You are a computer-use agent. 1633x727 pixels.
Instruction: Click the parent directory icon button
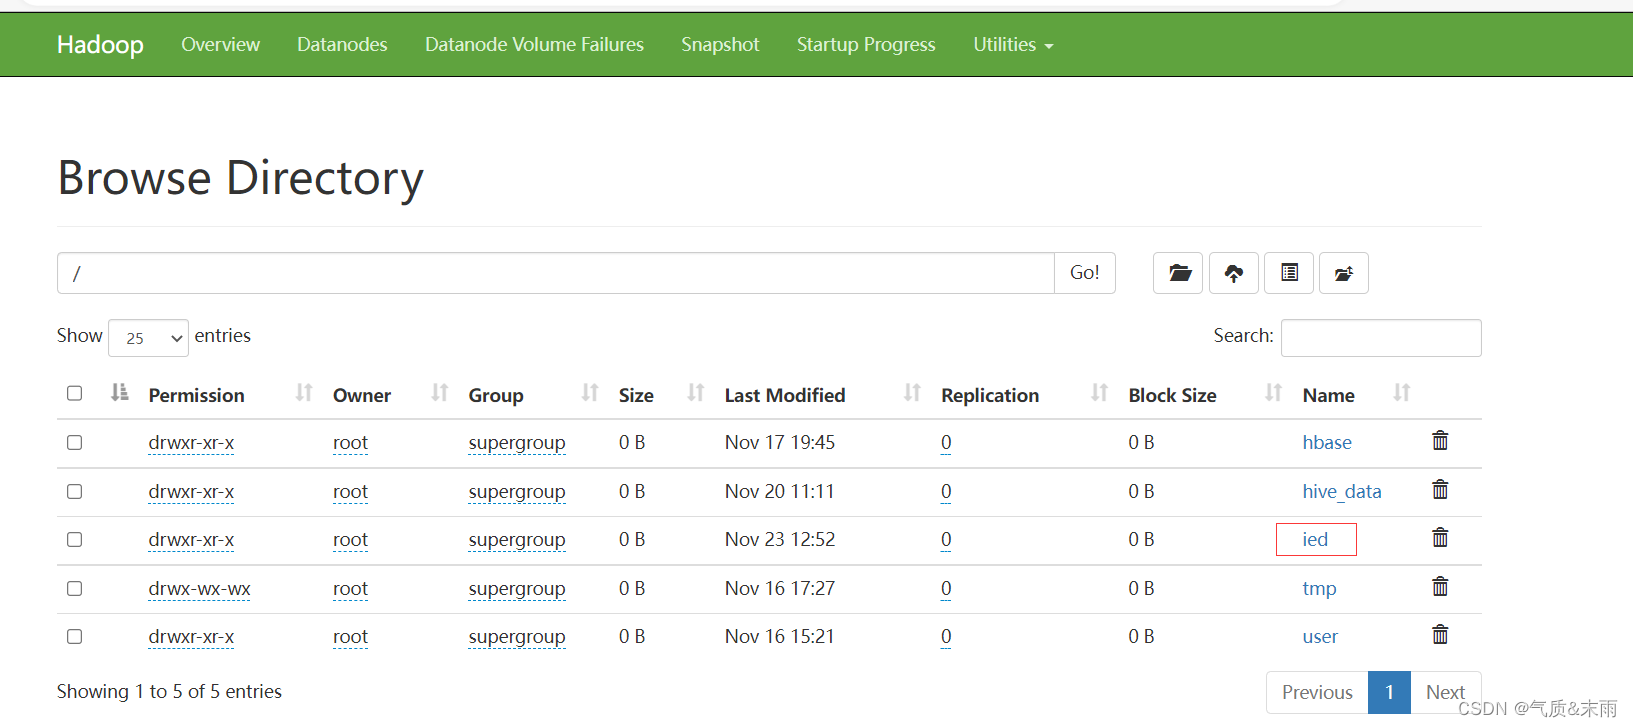click(1344, 273)
